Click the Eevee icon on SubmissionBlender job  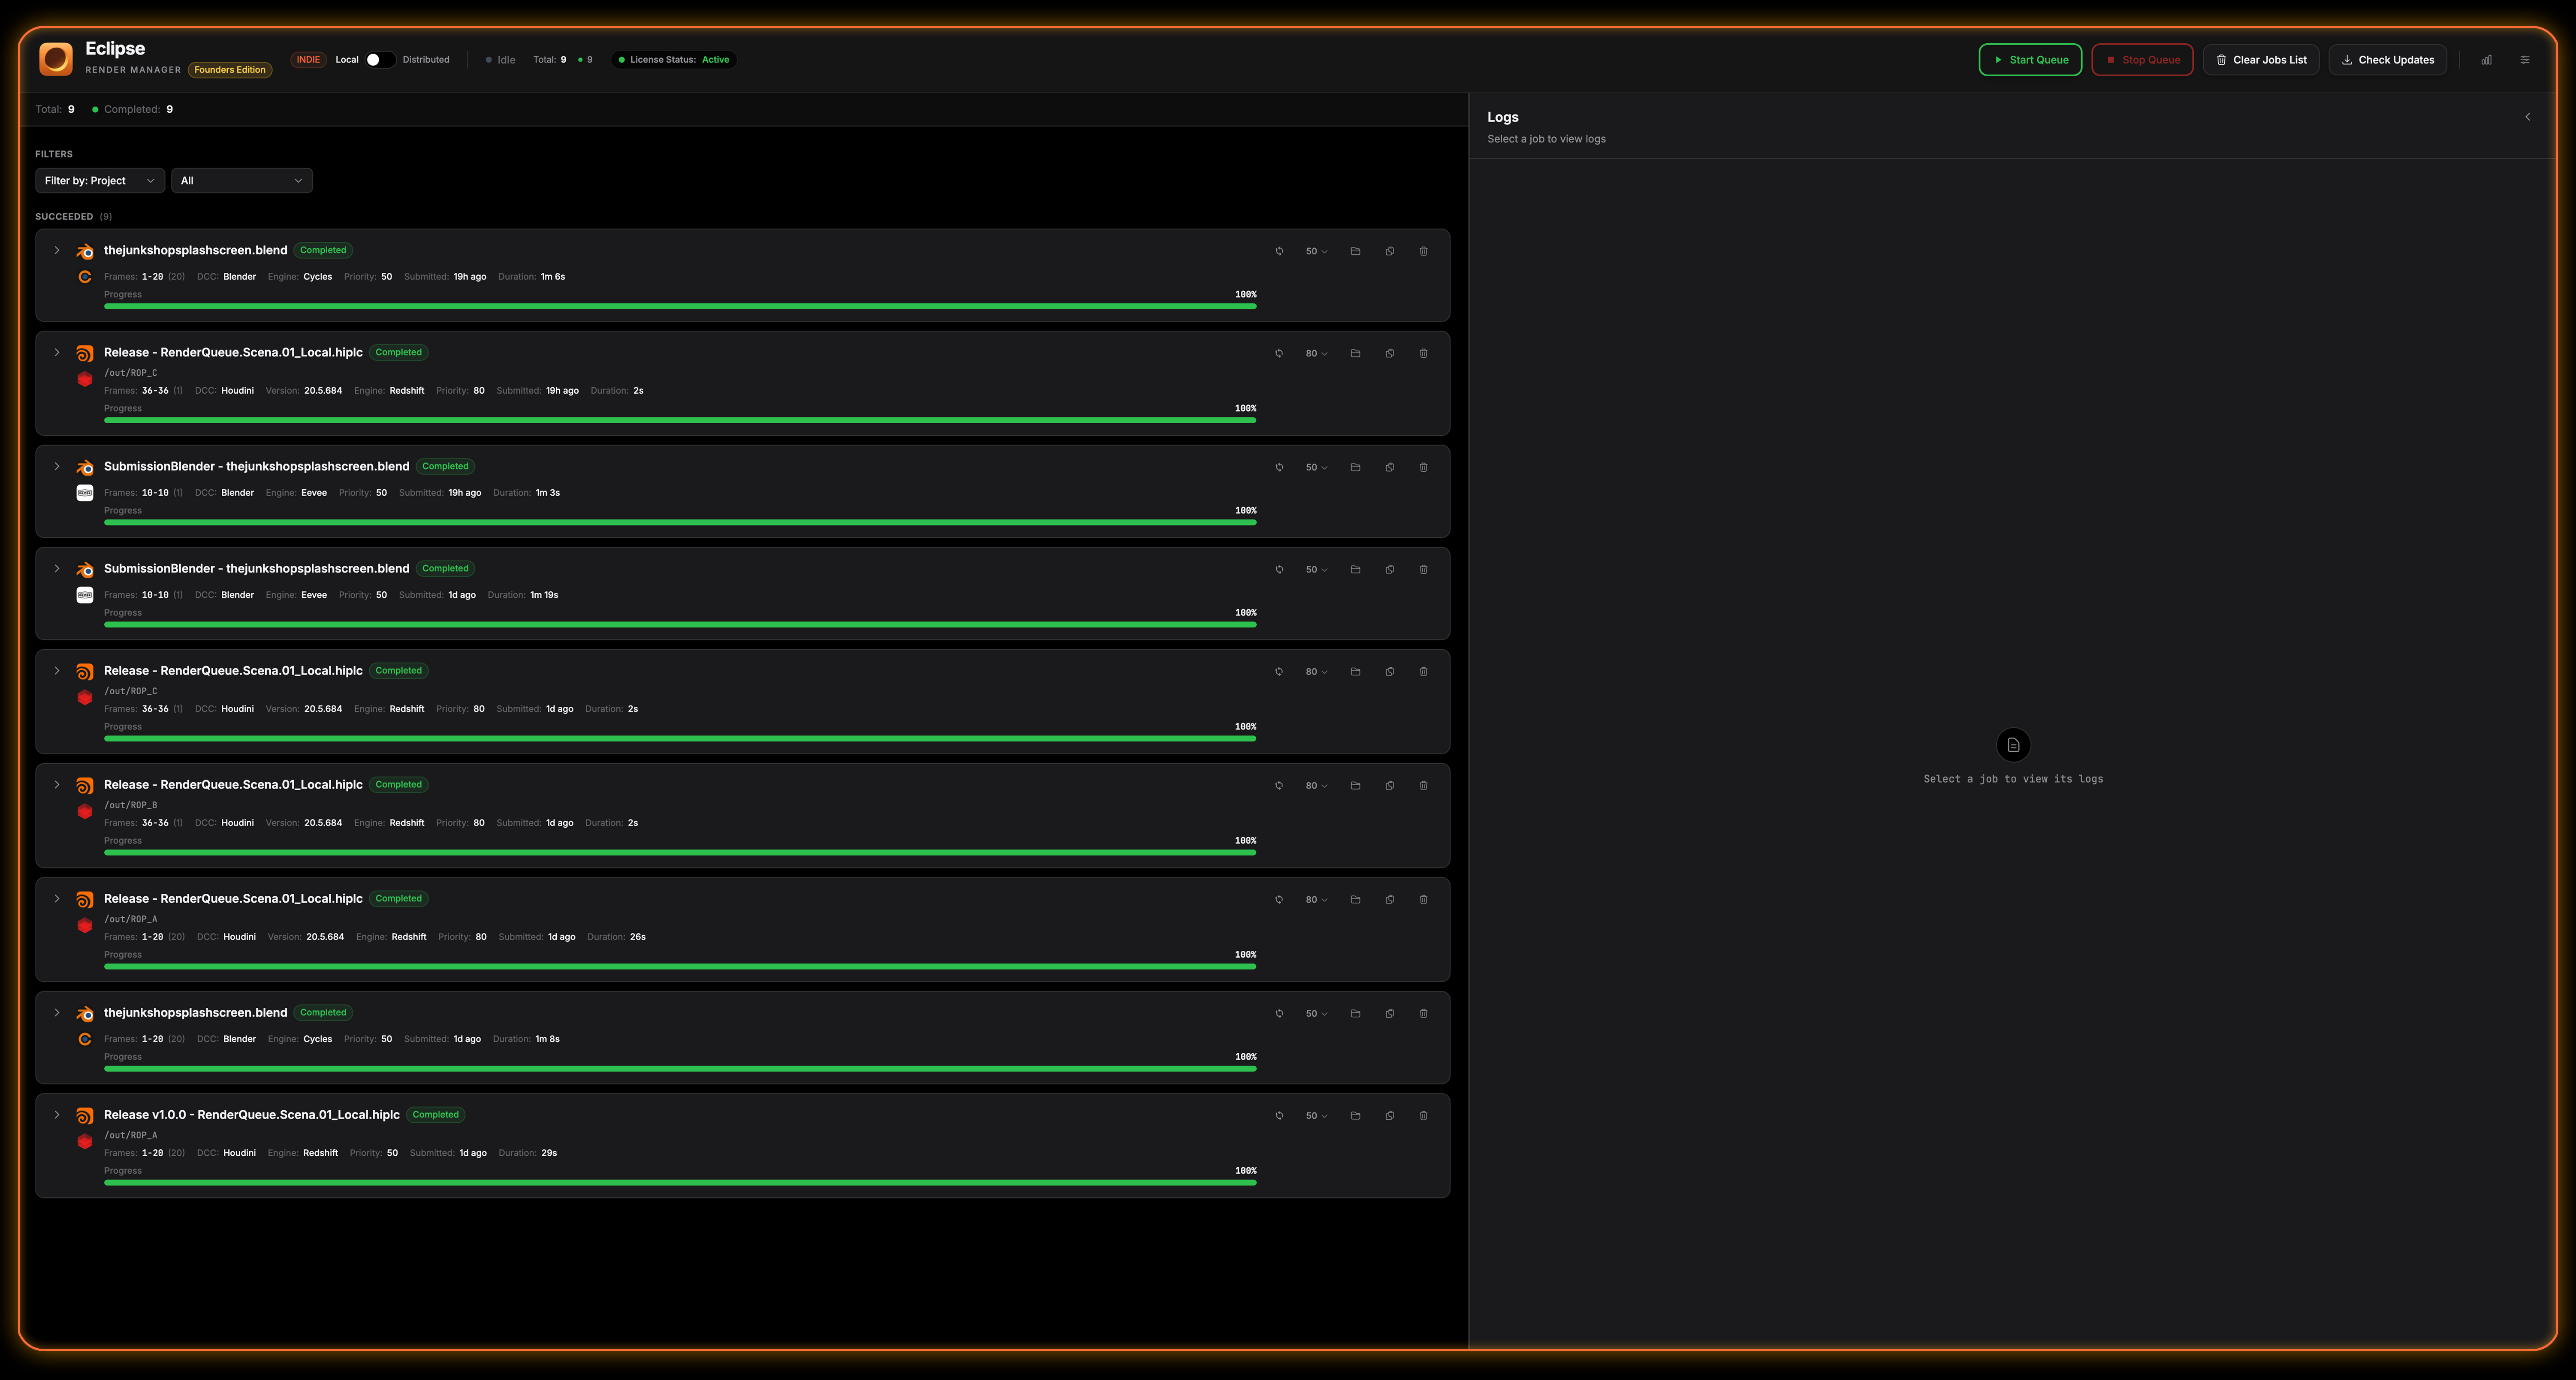coord(85,493)
